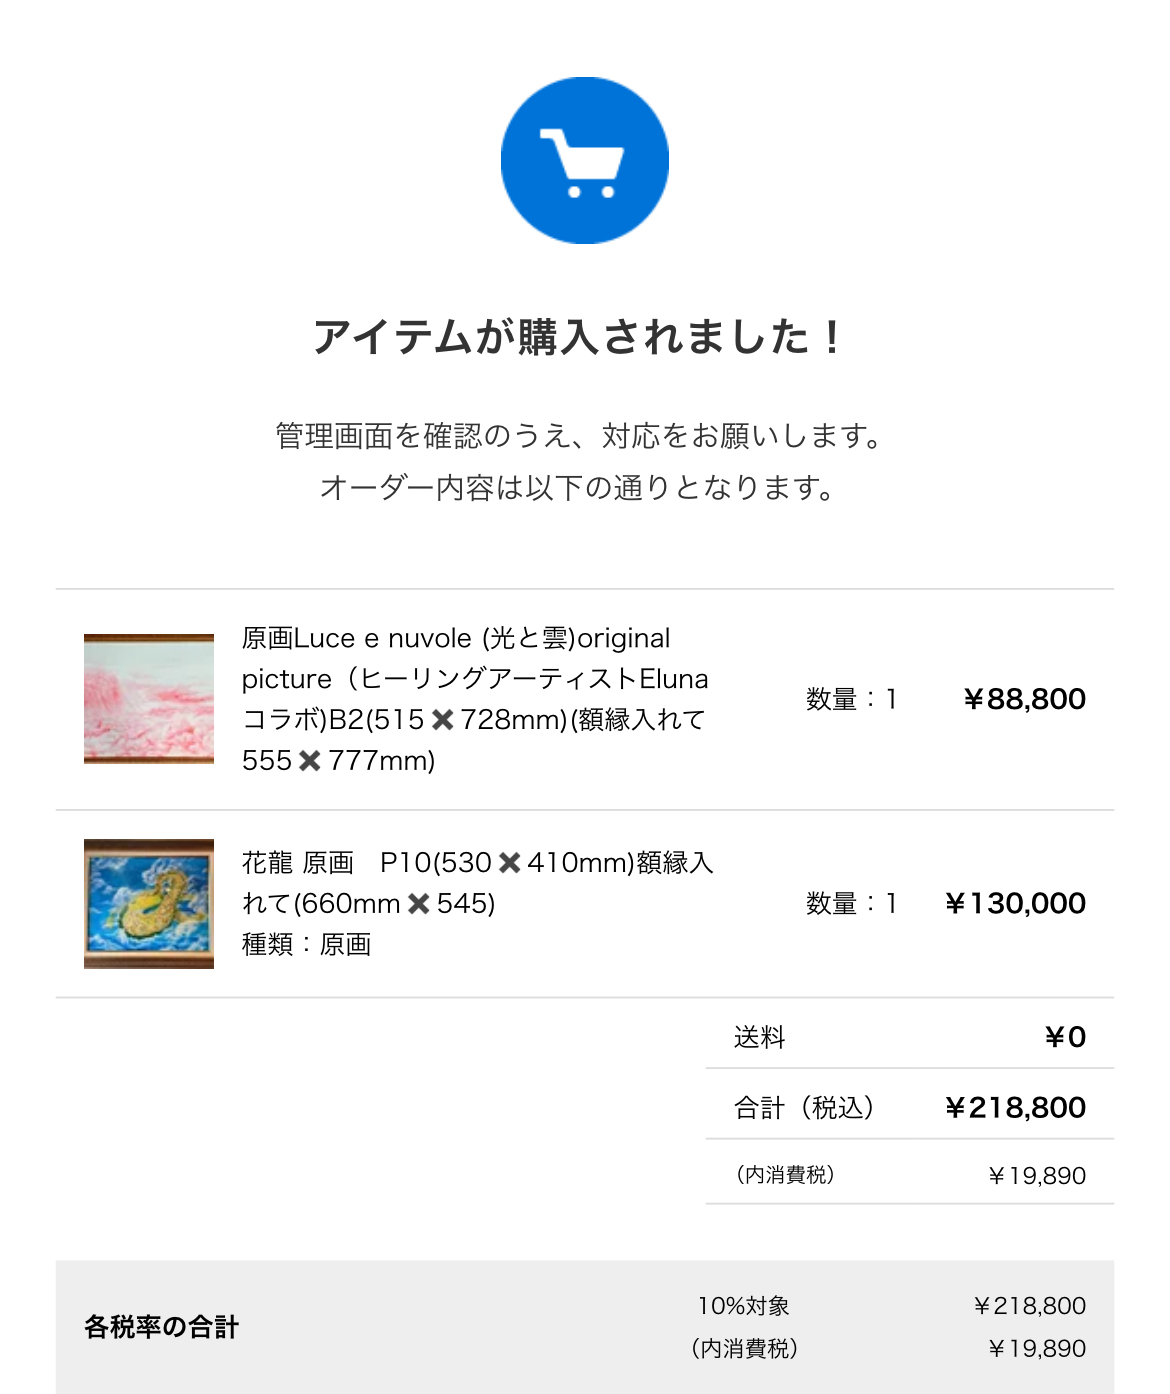Click the blue shopping cart icon
The height and width of the screenshot is (1394, 1170).
pyautogui.click(x=584, y=161)
